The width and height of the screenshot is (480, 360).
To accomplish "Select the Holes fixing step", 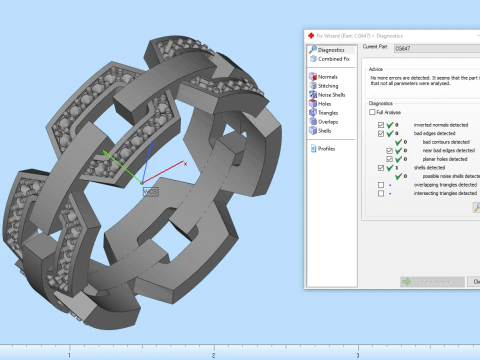I will (x=320, y=104).
